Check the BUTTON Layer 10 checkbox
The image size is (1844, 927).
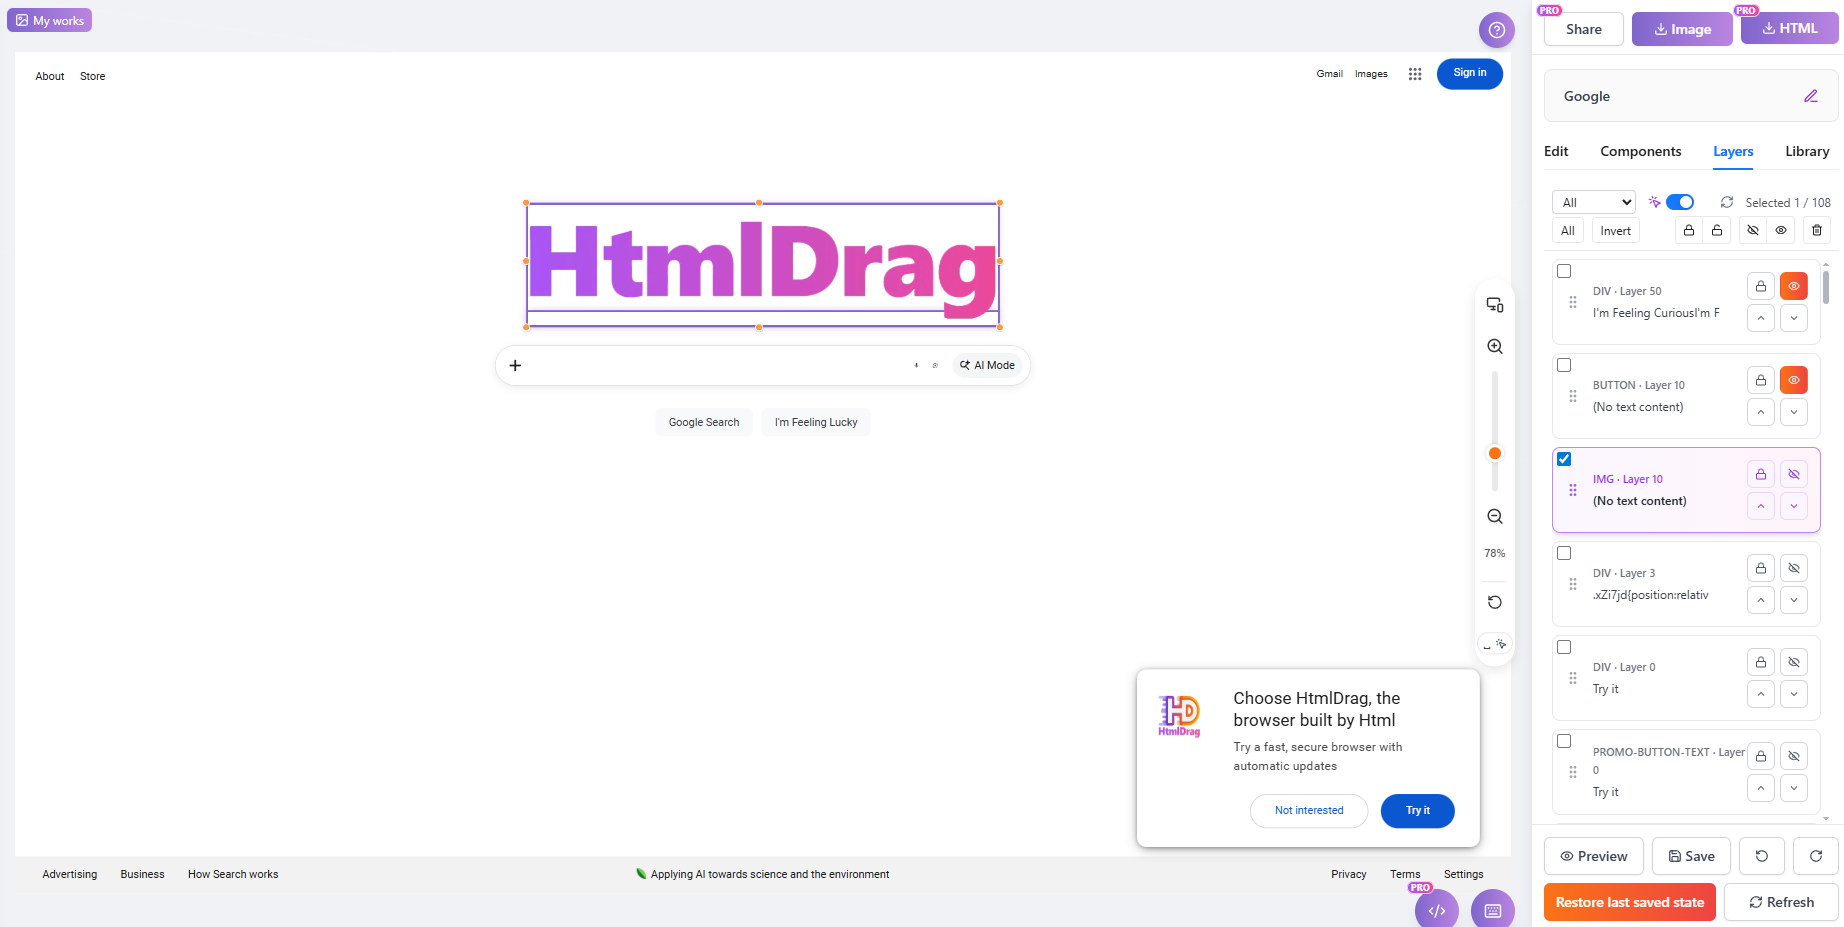click(1564, 365)
